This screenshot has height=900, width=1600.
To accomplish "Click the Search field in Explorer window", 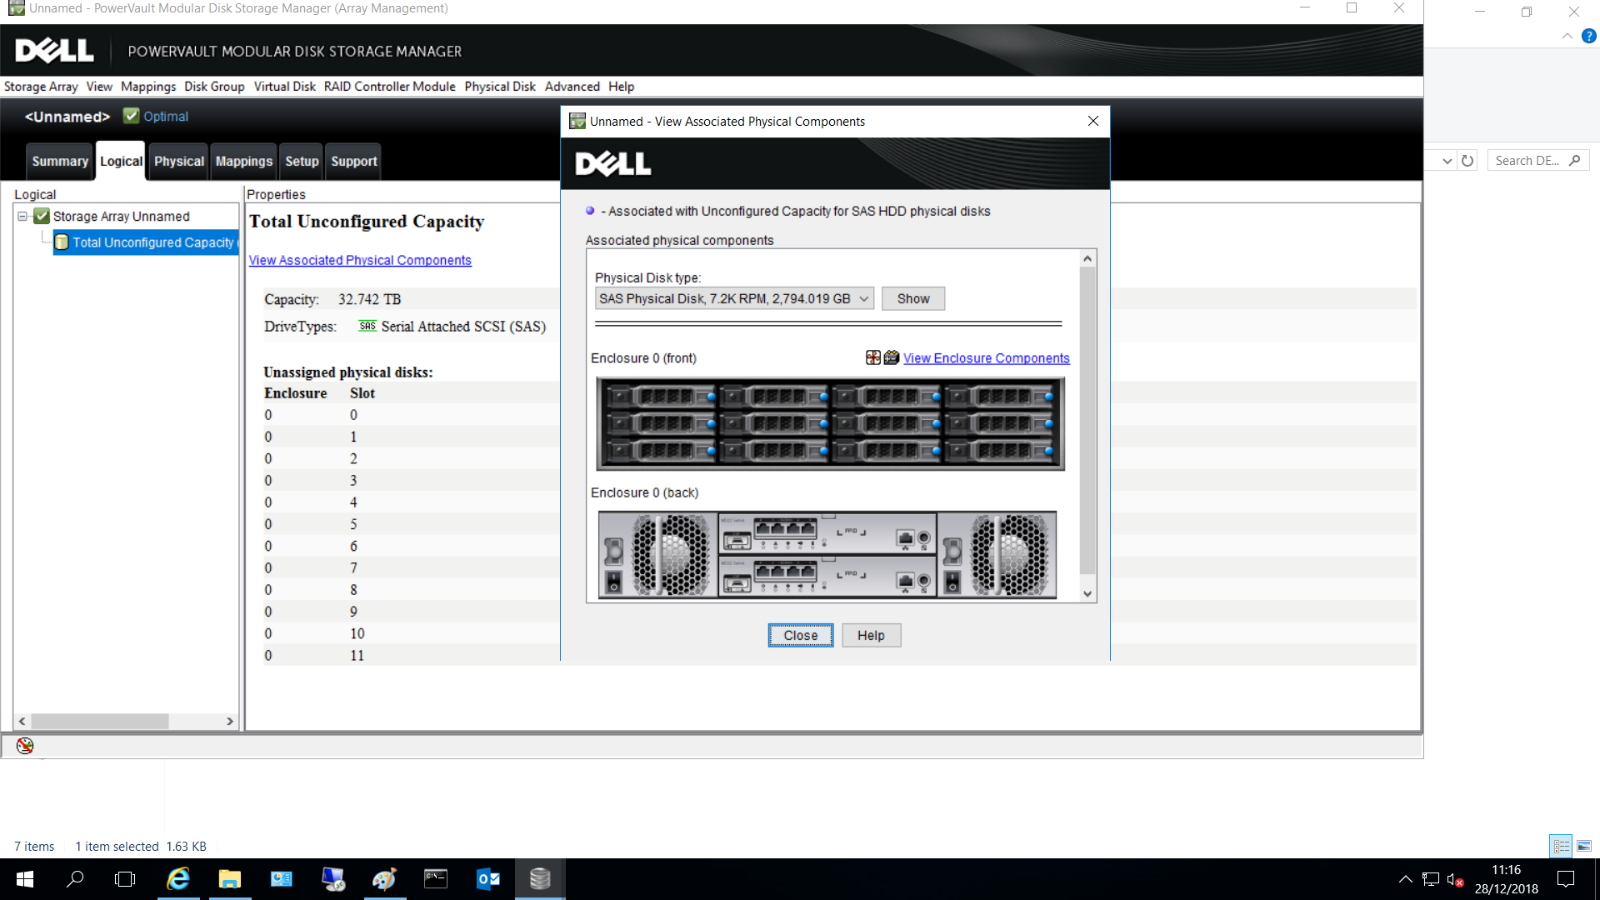I will [x=1538, y=160].
